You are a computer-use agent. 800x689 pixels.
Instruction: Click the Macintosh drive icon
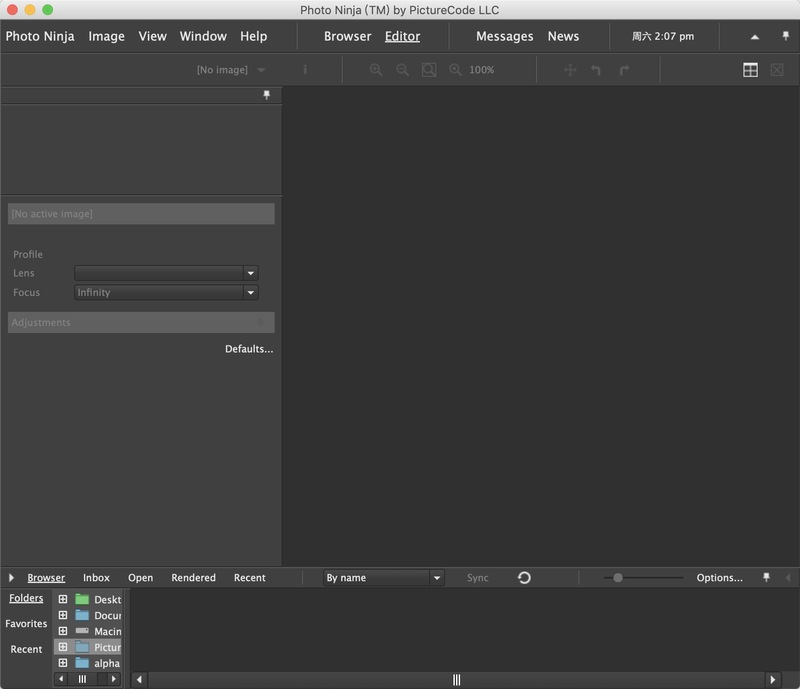[82, 631]
